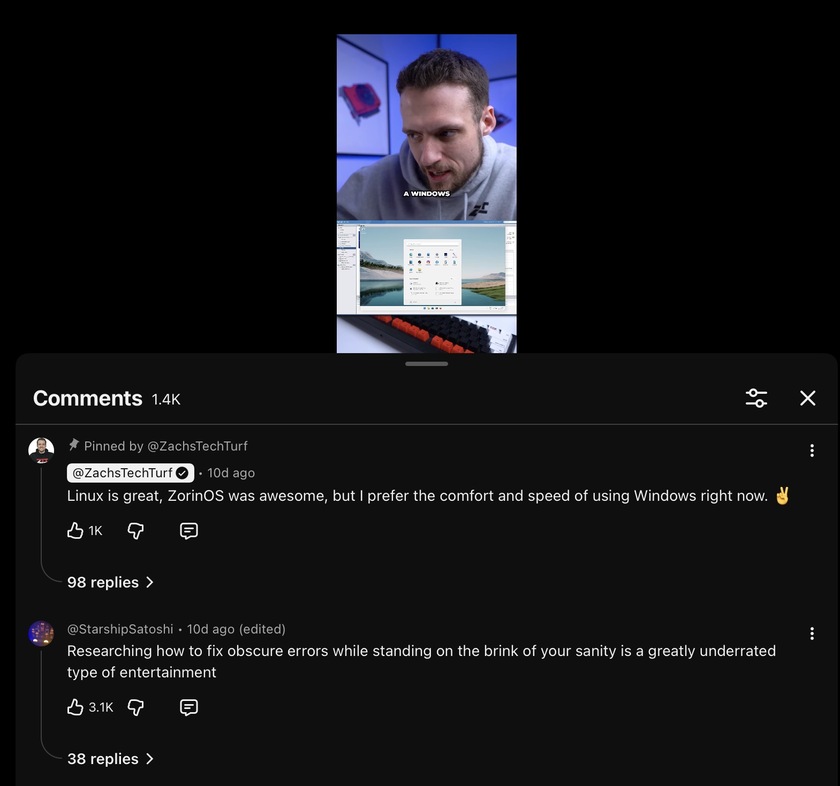
Task: Open the more options menu for StarshipSatoshi's comment
Action: (x=812, y=633)
